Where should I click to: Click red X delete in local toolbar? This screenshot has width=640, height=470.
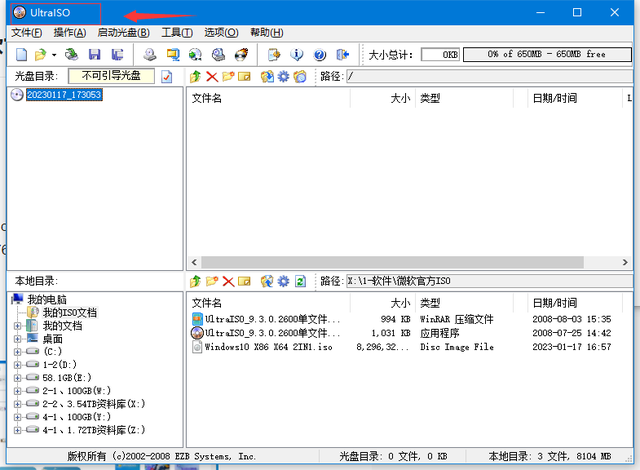pos(228,281)
